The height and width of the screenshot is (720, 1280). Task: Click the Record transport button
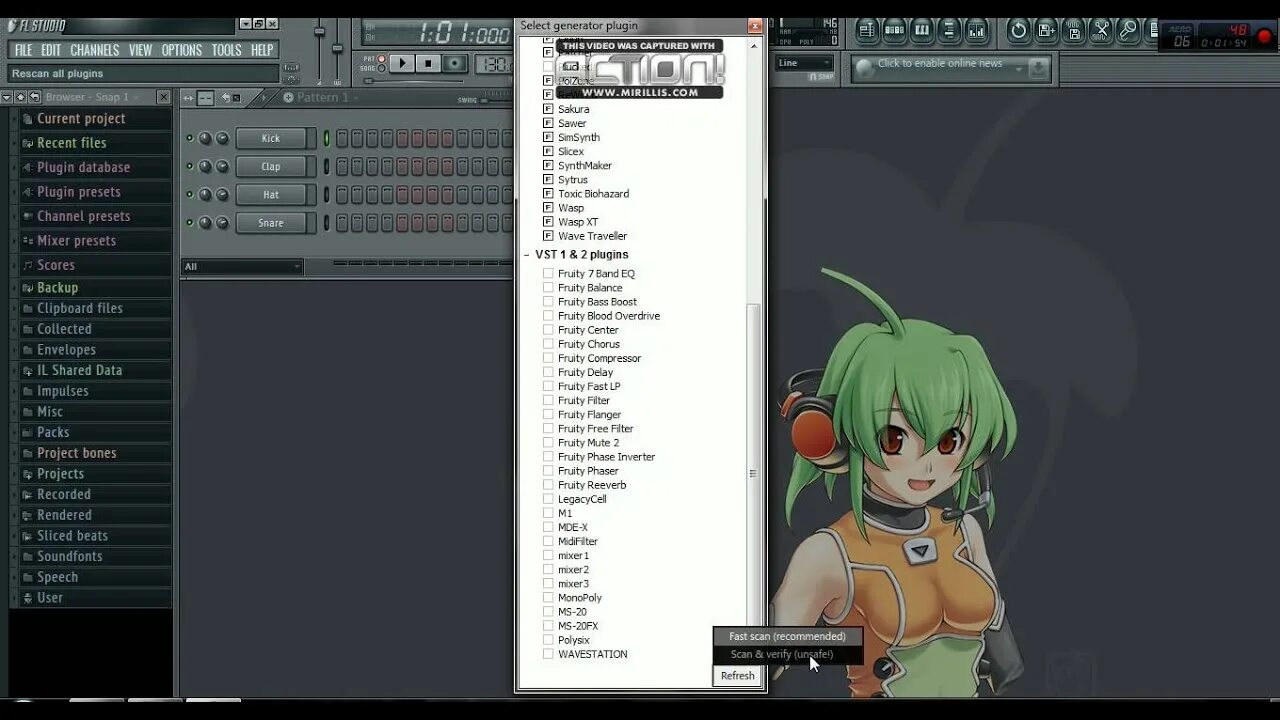[x=455, y=63]
